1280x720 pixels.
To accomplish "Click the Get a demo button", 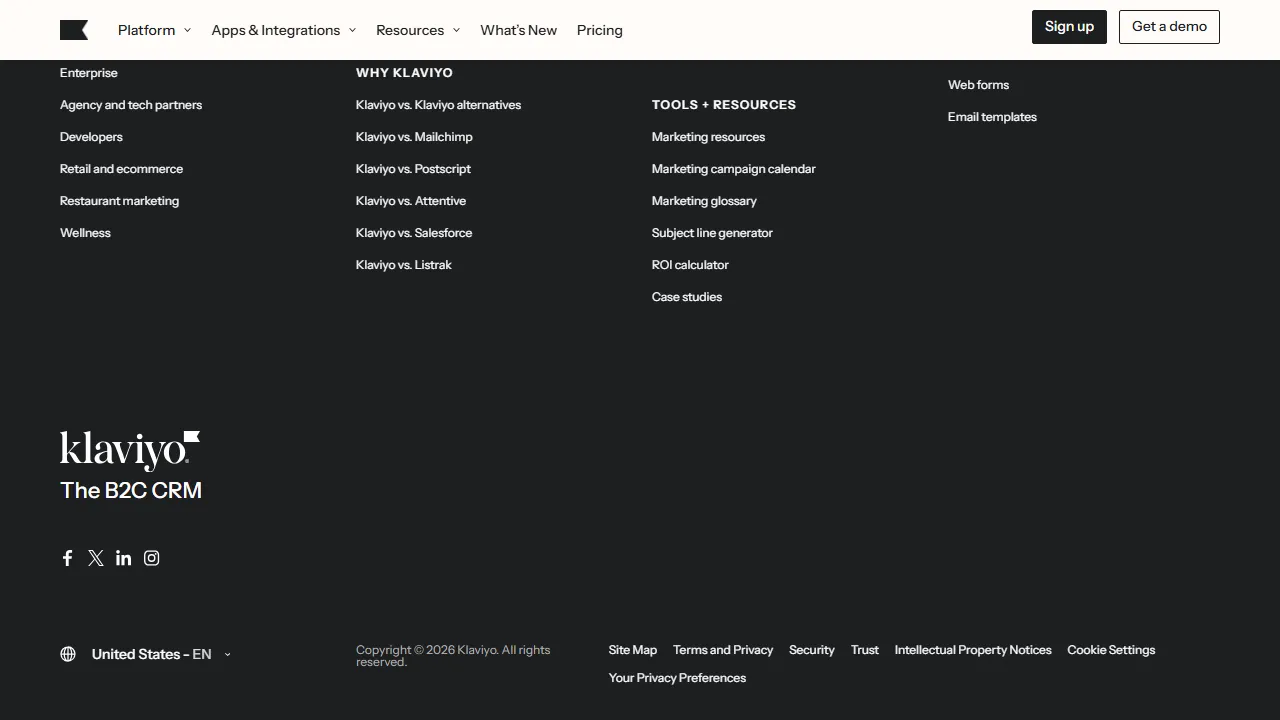I will click(x=1169, y=27).
